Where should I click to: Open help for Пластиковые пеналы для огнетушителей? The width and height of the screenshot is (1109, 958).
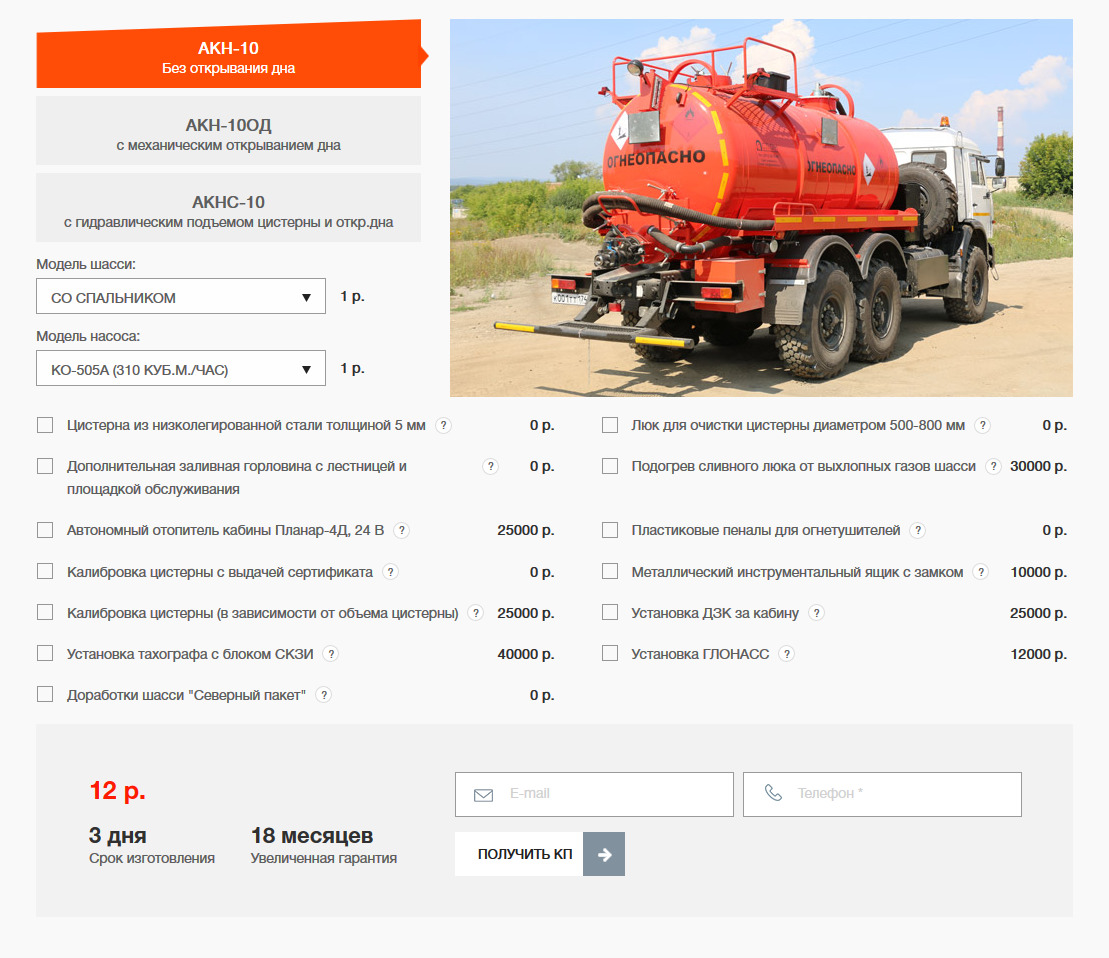click(918, 530)
